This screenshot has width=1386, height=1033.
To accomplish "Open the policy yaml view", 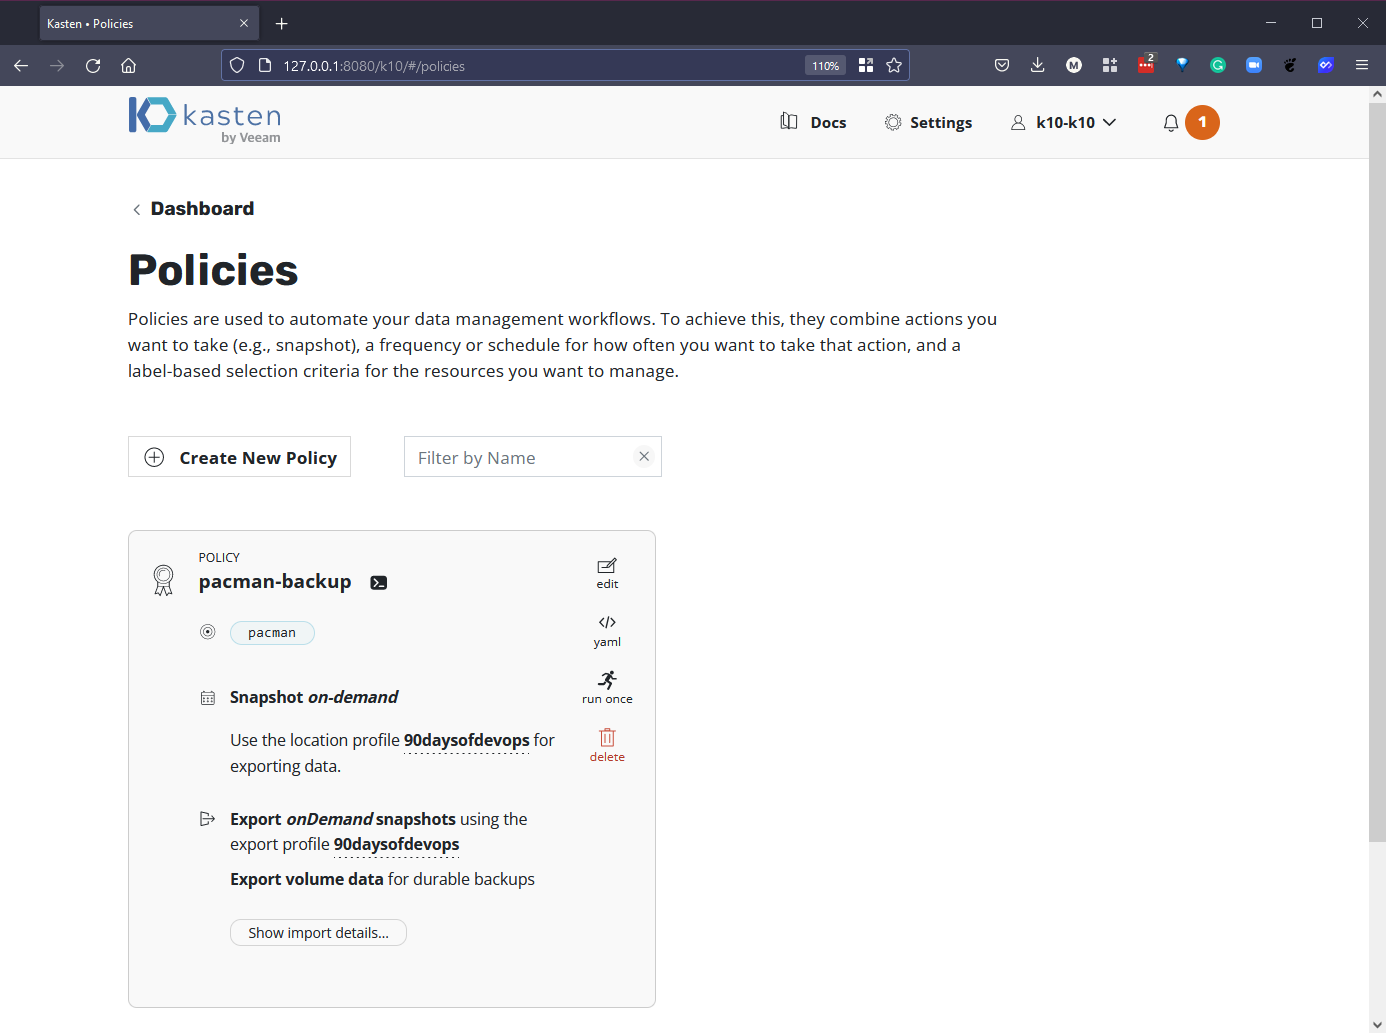I will pyautogui.click(x=607, y=631).
